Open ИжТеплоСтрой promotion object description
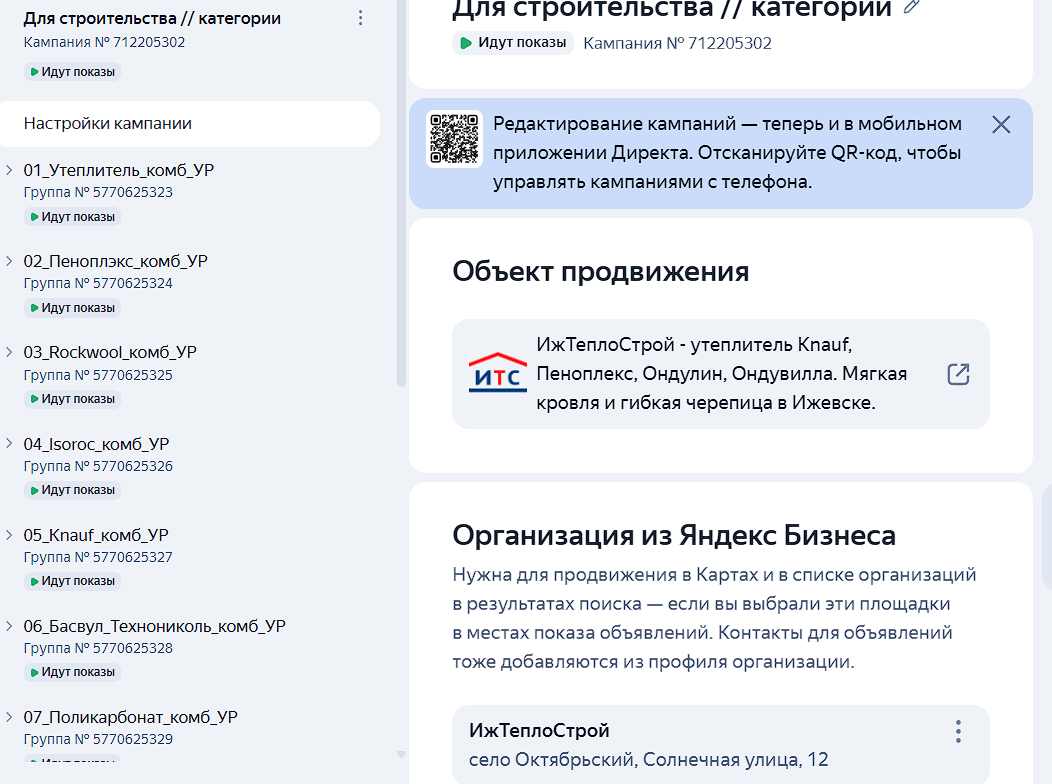 pyautogui.click(x=721, y=374)
